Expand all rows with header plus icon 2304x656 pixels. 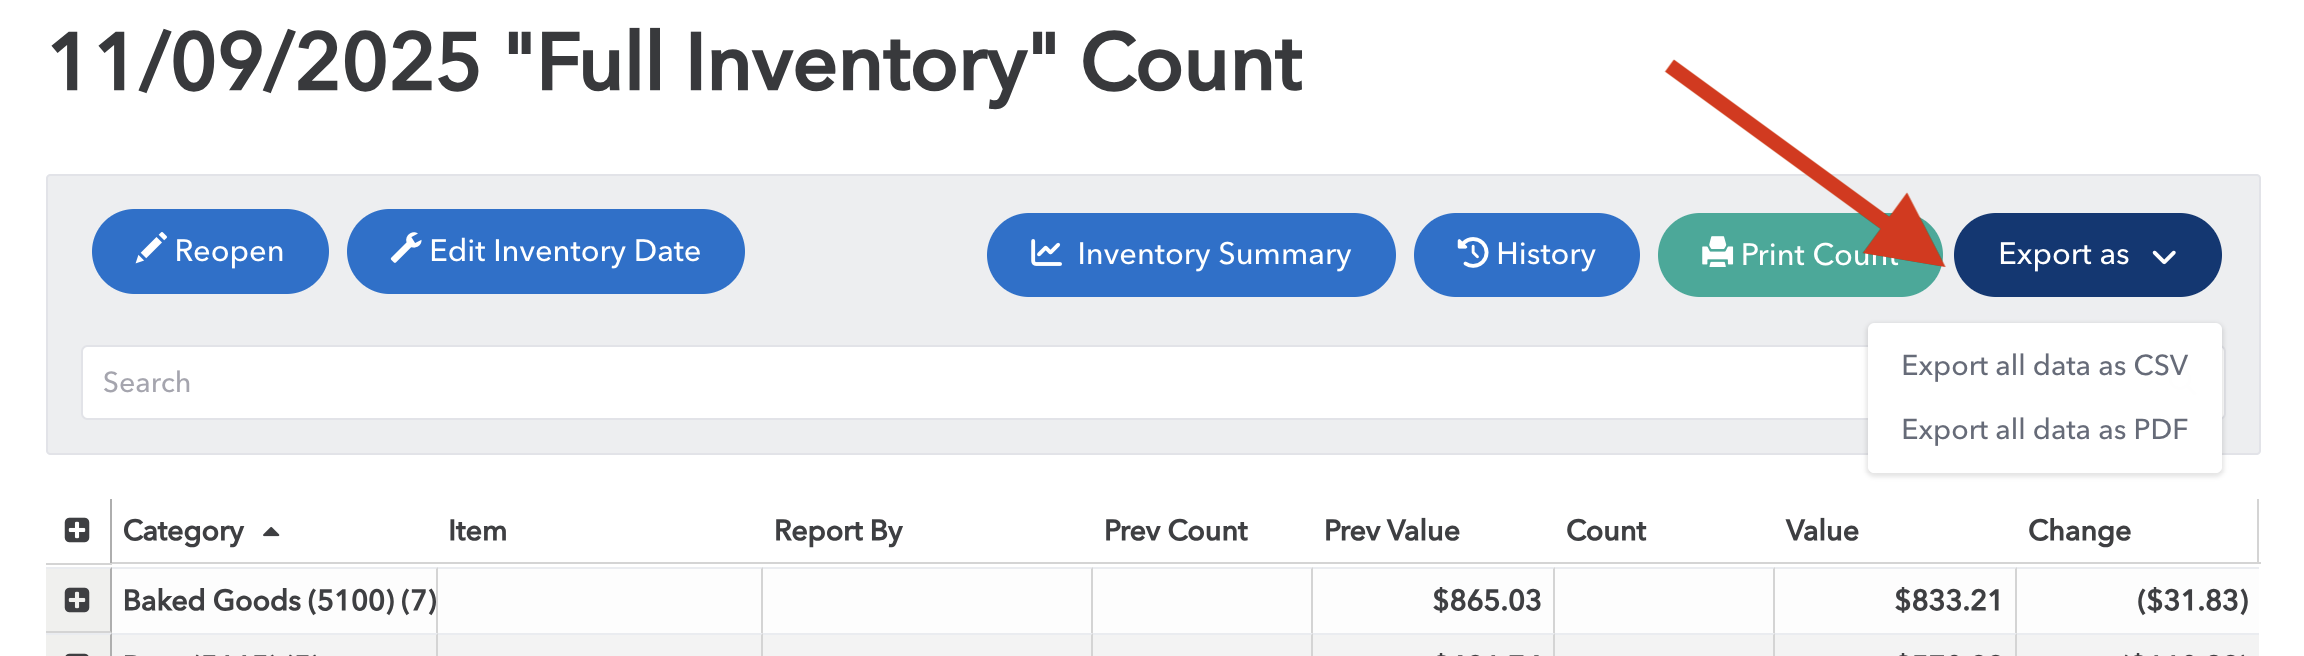point(77,530)
